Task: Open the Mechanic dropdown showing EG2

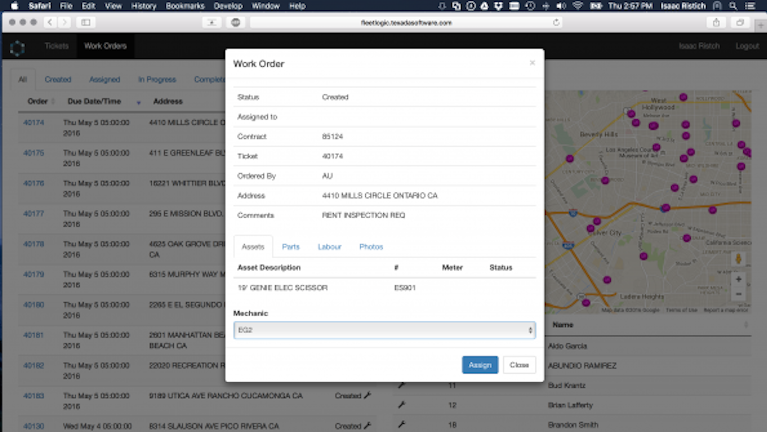Action: pos(384,330)
